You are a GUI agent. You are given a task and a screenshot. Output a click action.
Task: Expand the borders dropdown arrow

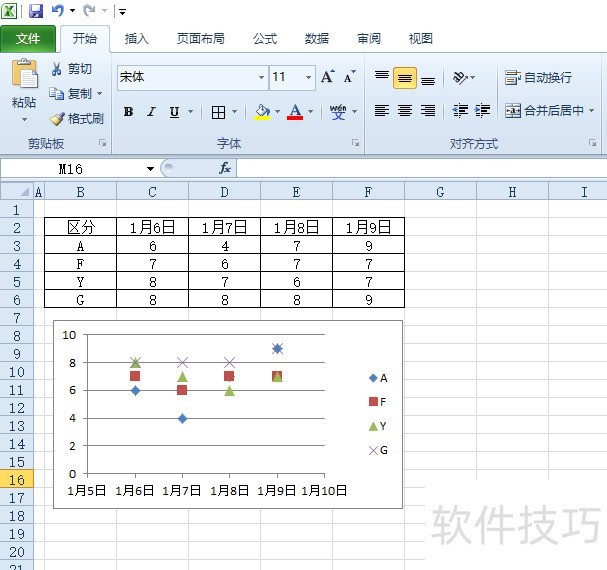(234, 112)
